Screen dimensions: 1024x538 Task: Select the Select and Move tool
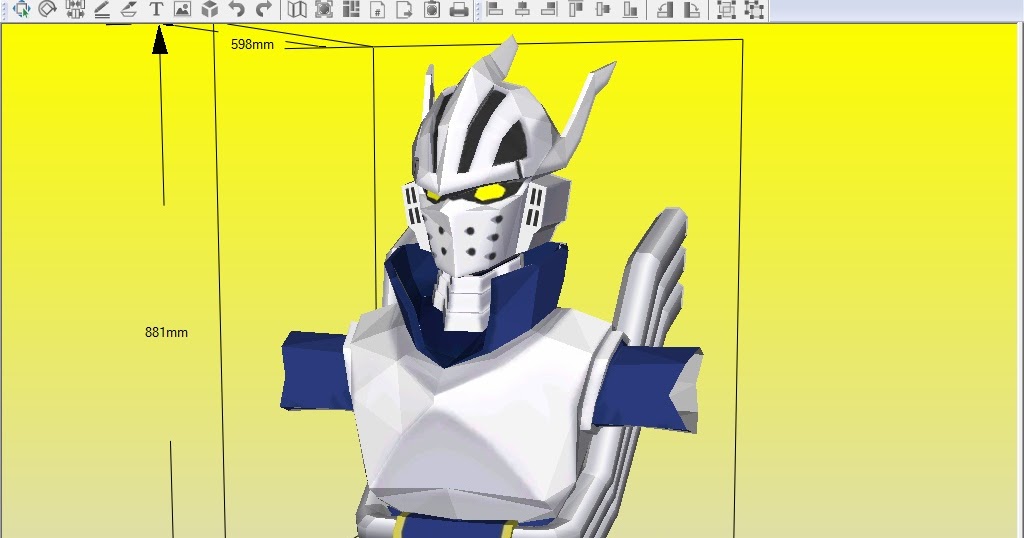(x=22, y=9)
